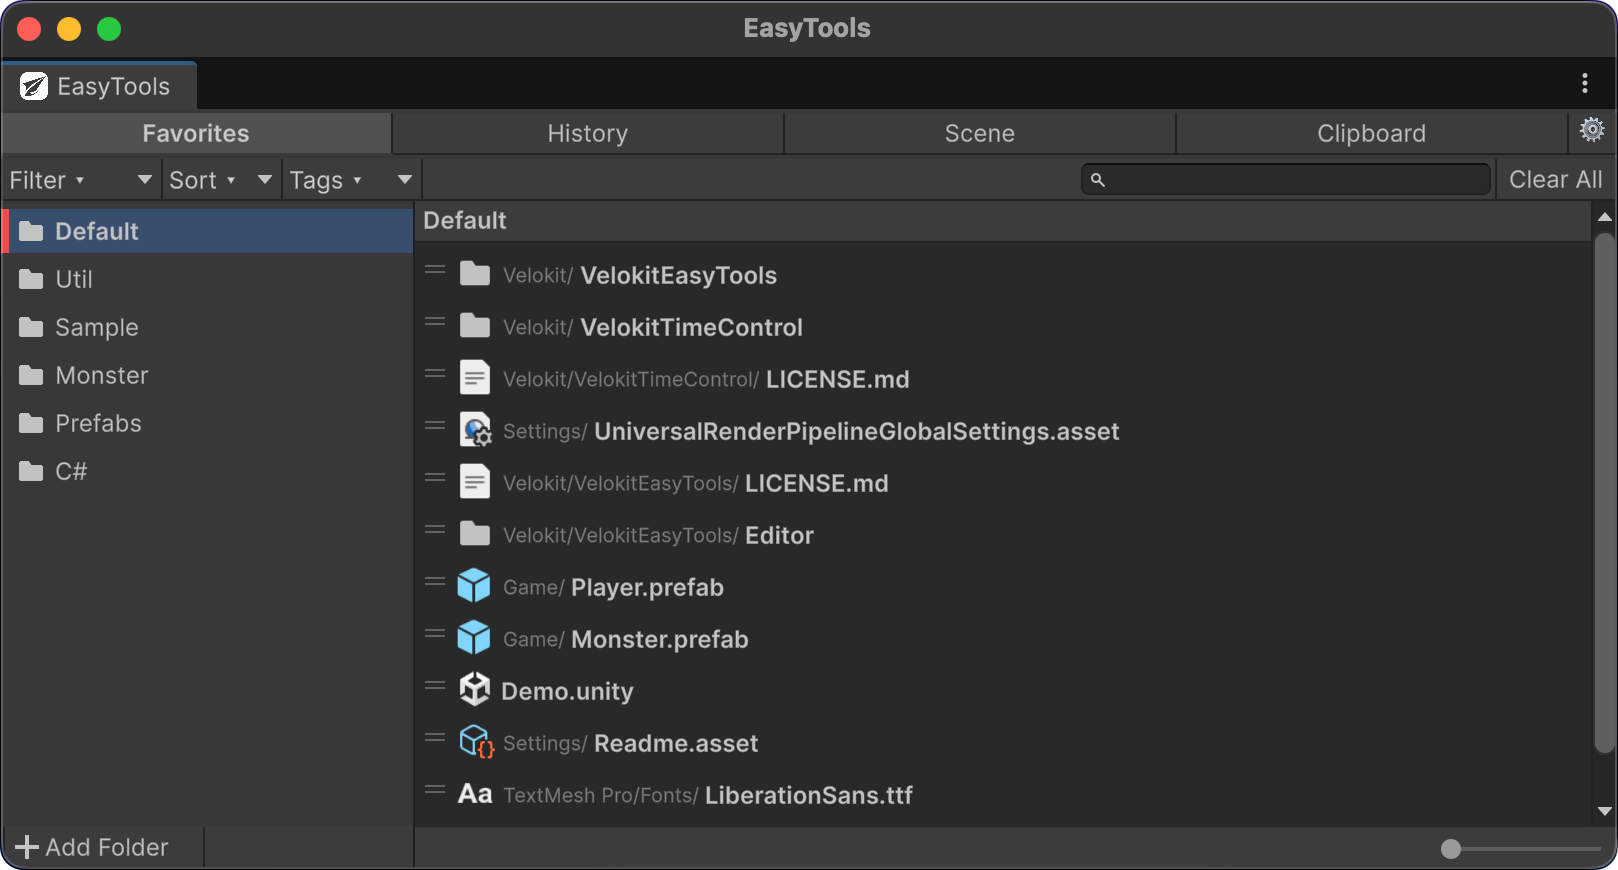
Task: Select the Demo.unity entry text
Action: pyautogui.click(x=567, y=691)
